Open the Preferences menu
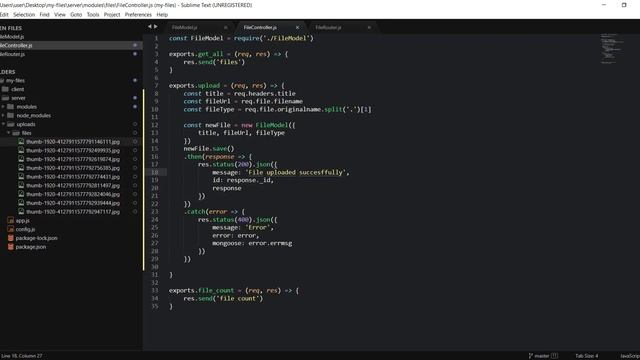This screenshot has width=640, height=360. point(138,15)
